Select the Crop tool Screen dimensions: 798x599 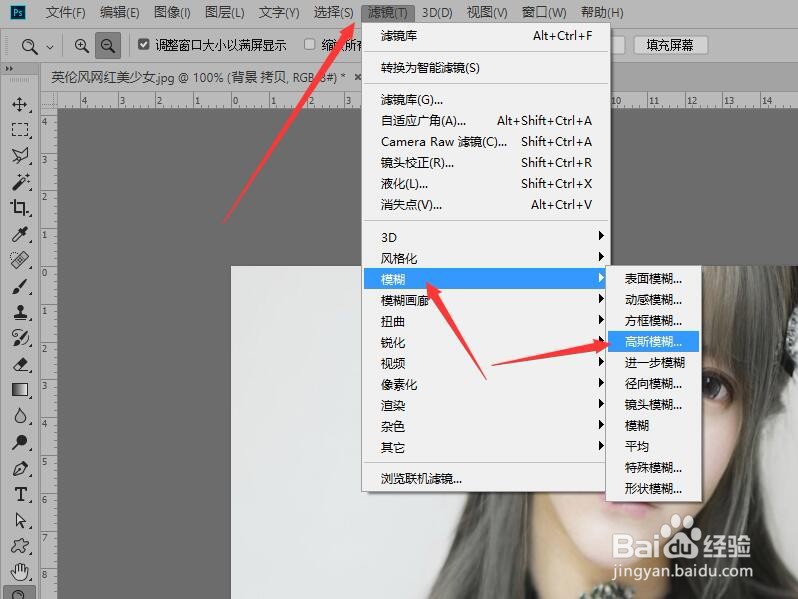click(x=20, y=208)
